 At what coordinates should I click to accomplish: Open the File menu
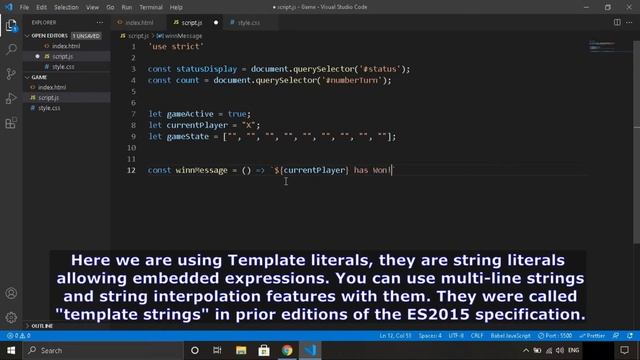[x=24, y=7]
